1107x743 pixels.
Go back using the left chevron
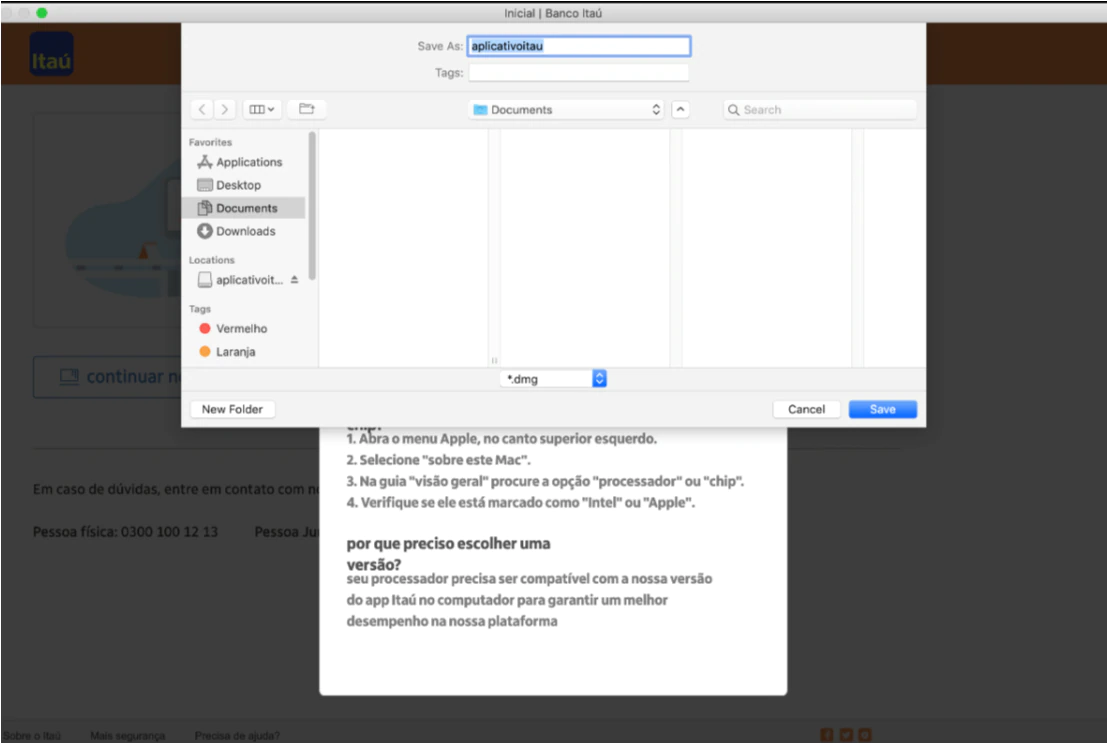pos(203,109)
